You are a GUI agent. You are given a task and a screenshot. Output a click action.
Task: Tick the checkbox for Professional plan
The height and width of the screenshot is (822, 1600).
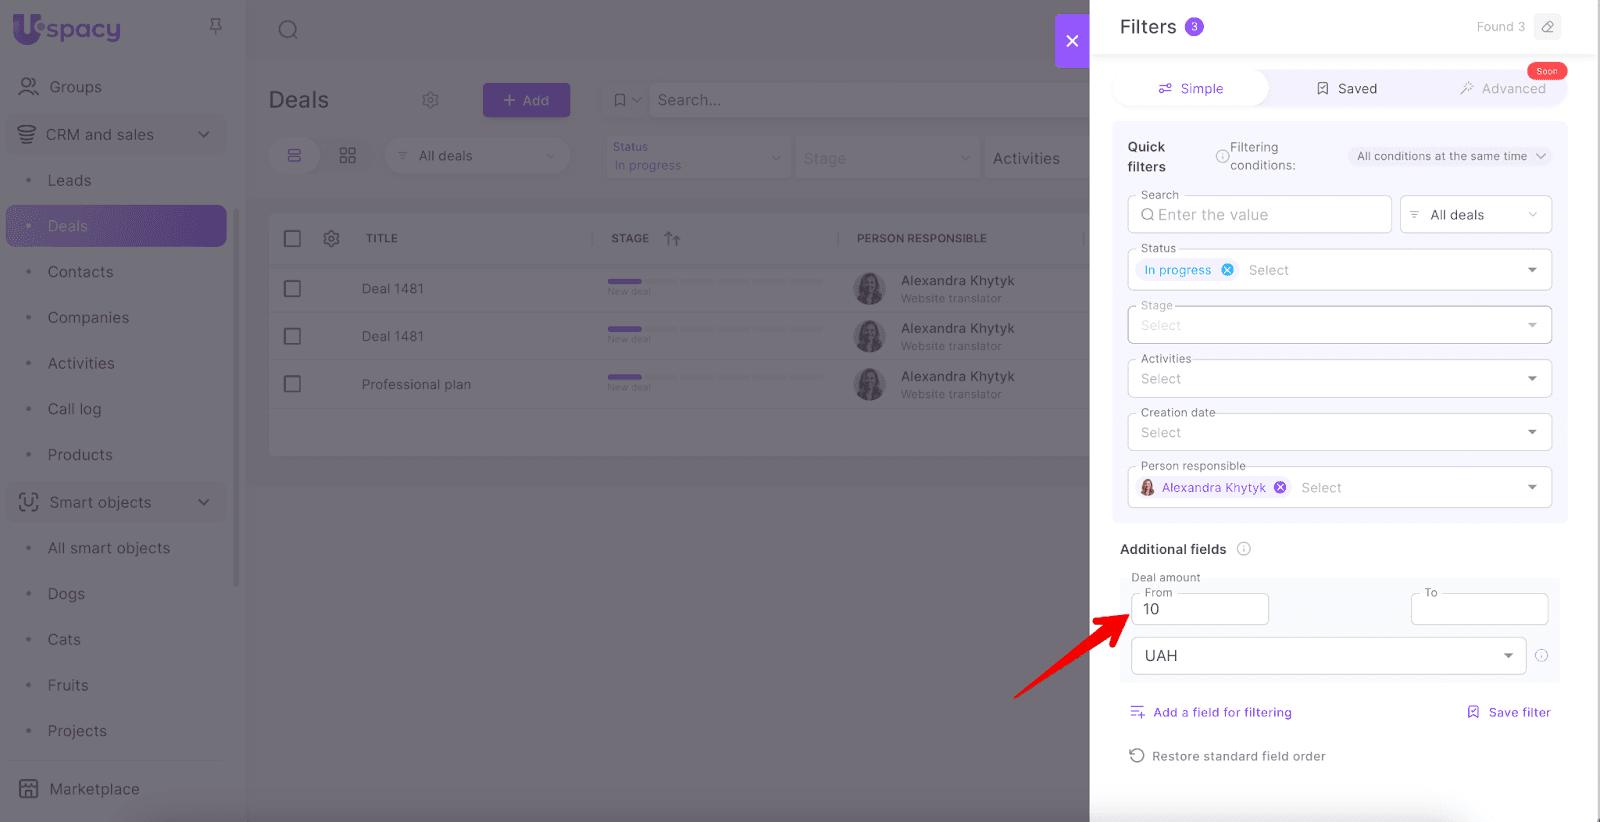[x=292, y=384]
